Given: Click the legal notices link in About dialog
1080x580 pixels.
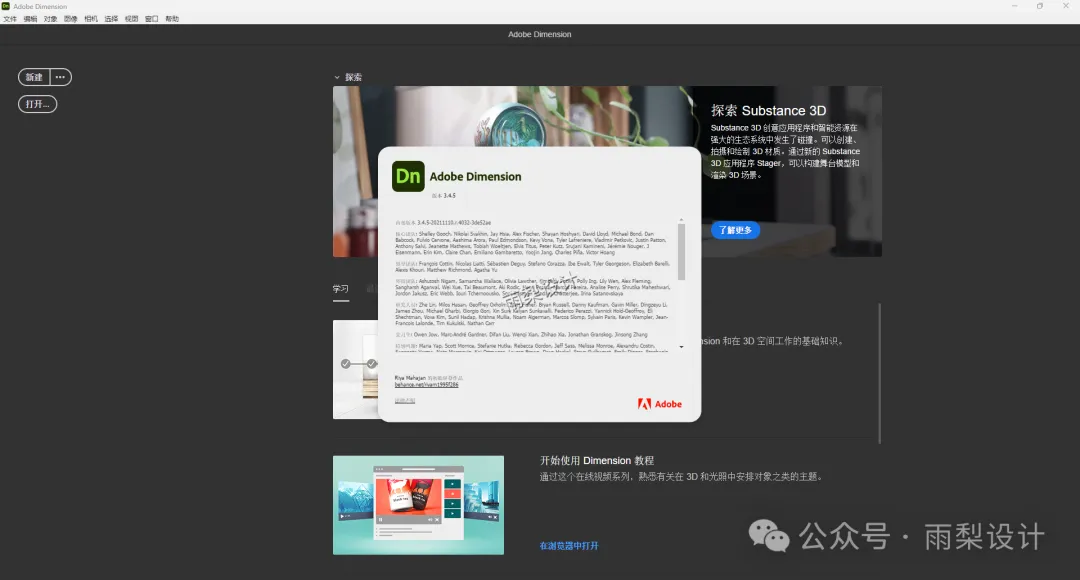Looking at the screenshot, I should (x=404, y=400).
